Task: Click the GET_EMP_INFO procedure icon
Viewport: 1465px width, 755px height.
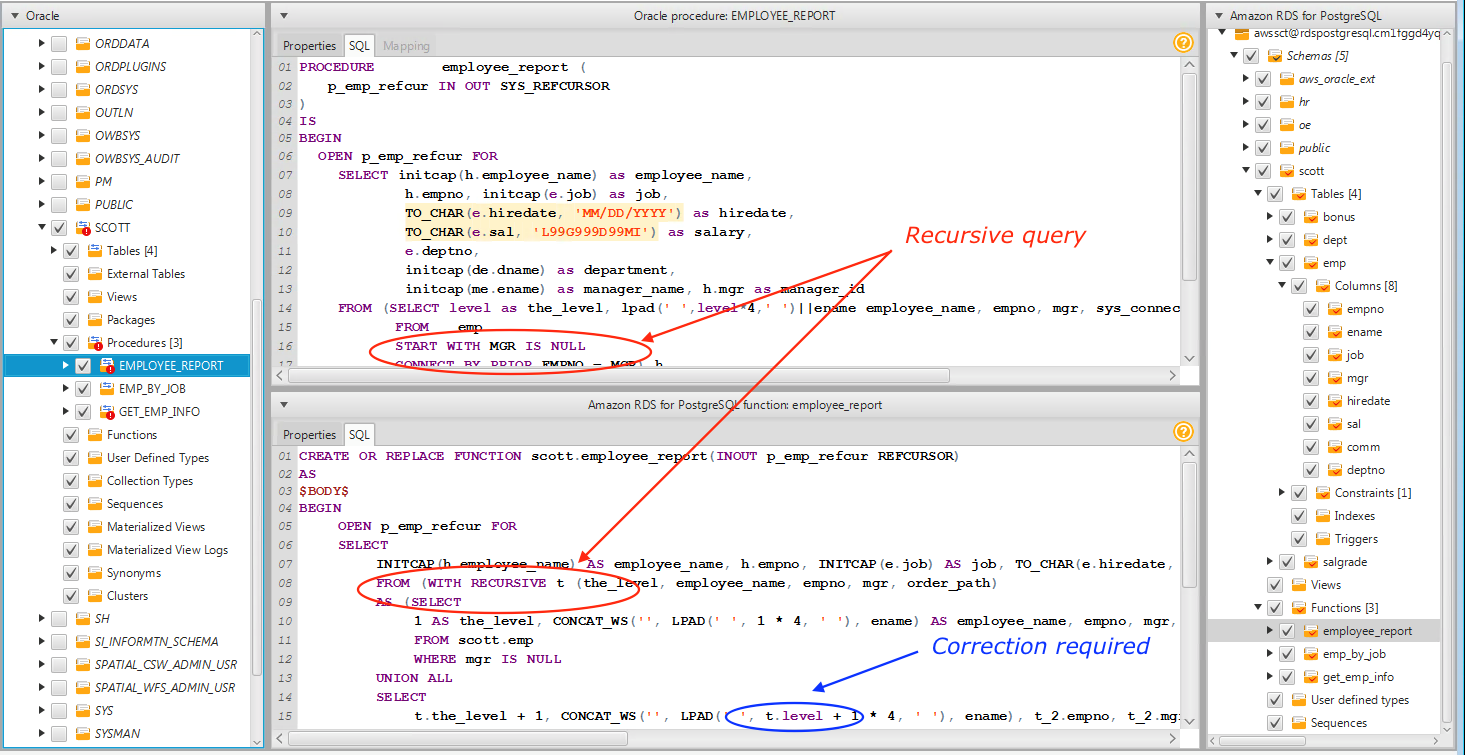Action: click(107, 412)
